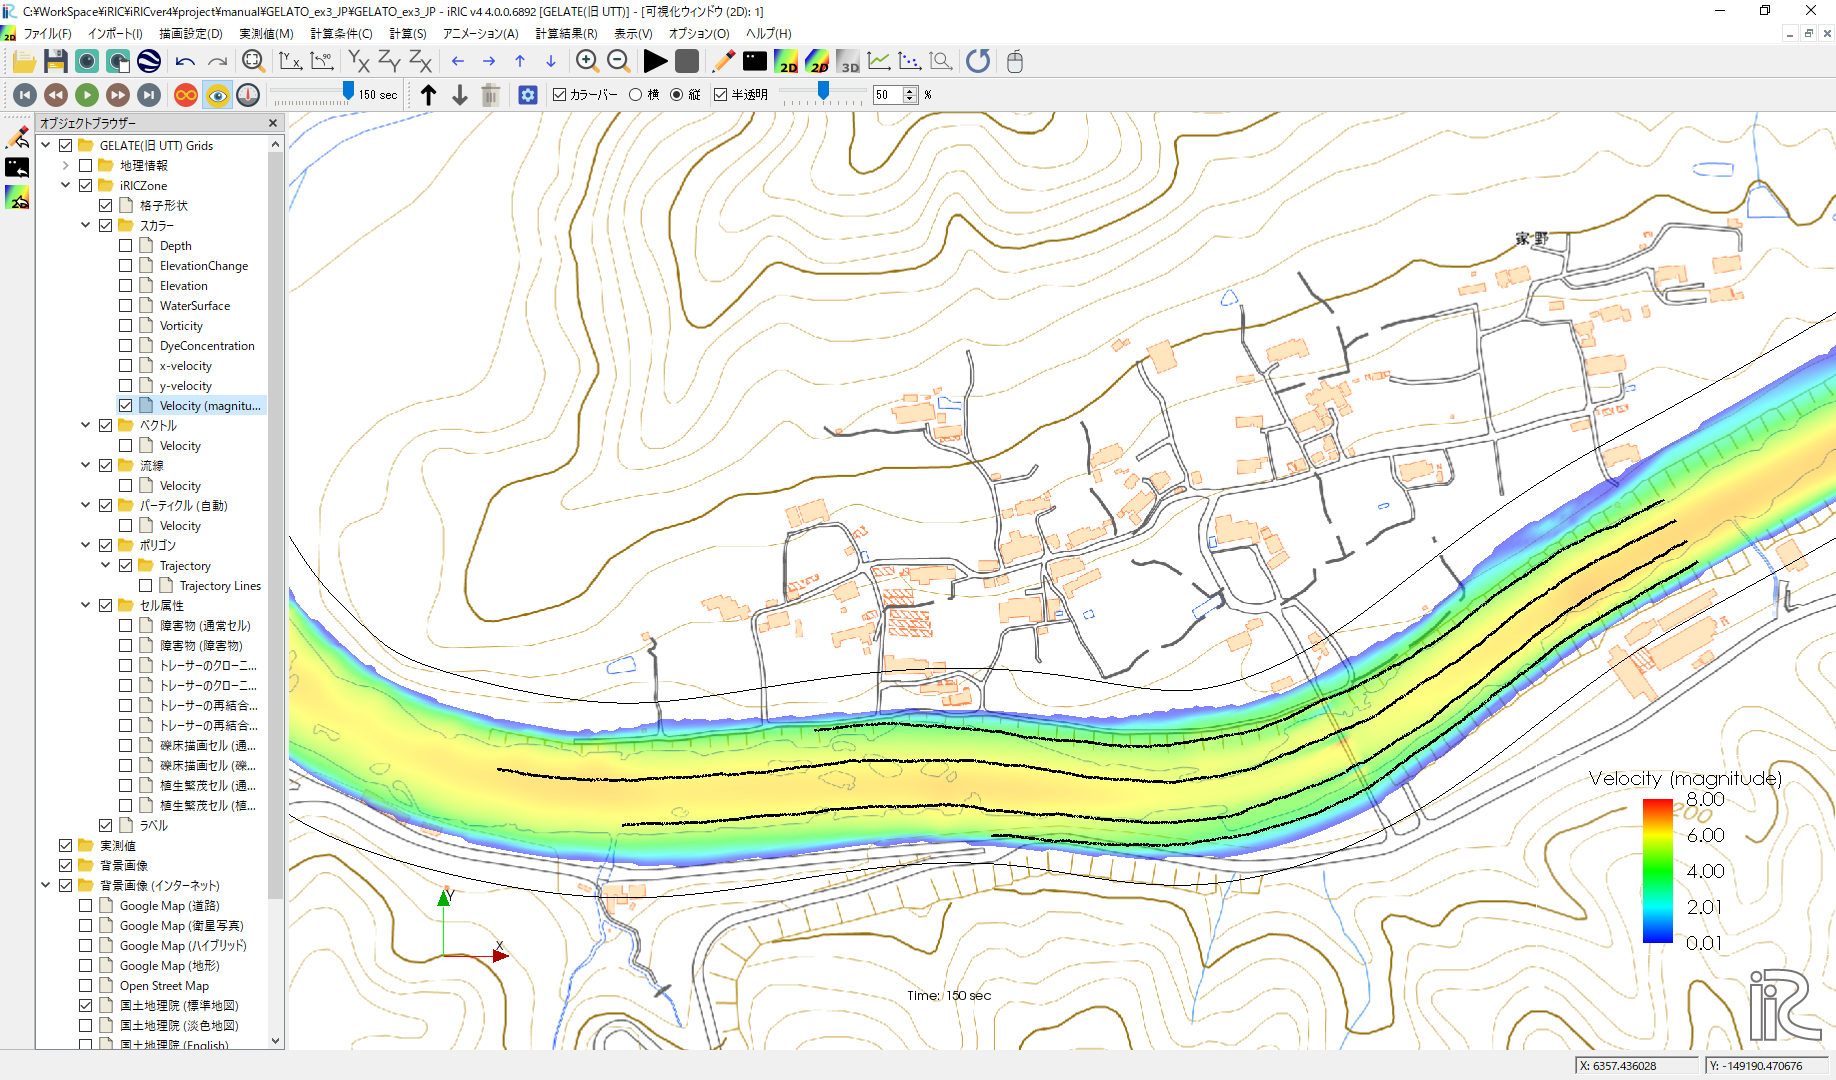Collapse the ポリゴン folder

pos(86,546)
